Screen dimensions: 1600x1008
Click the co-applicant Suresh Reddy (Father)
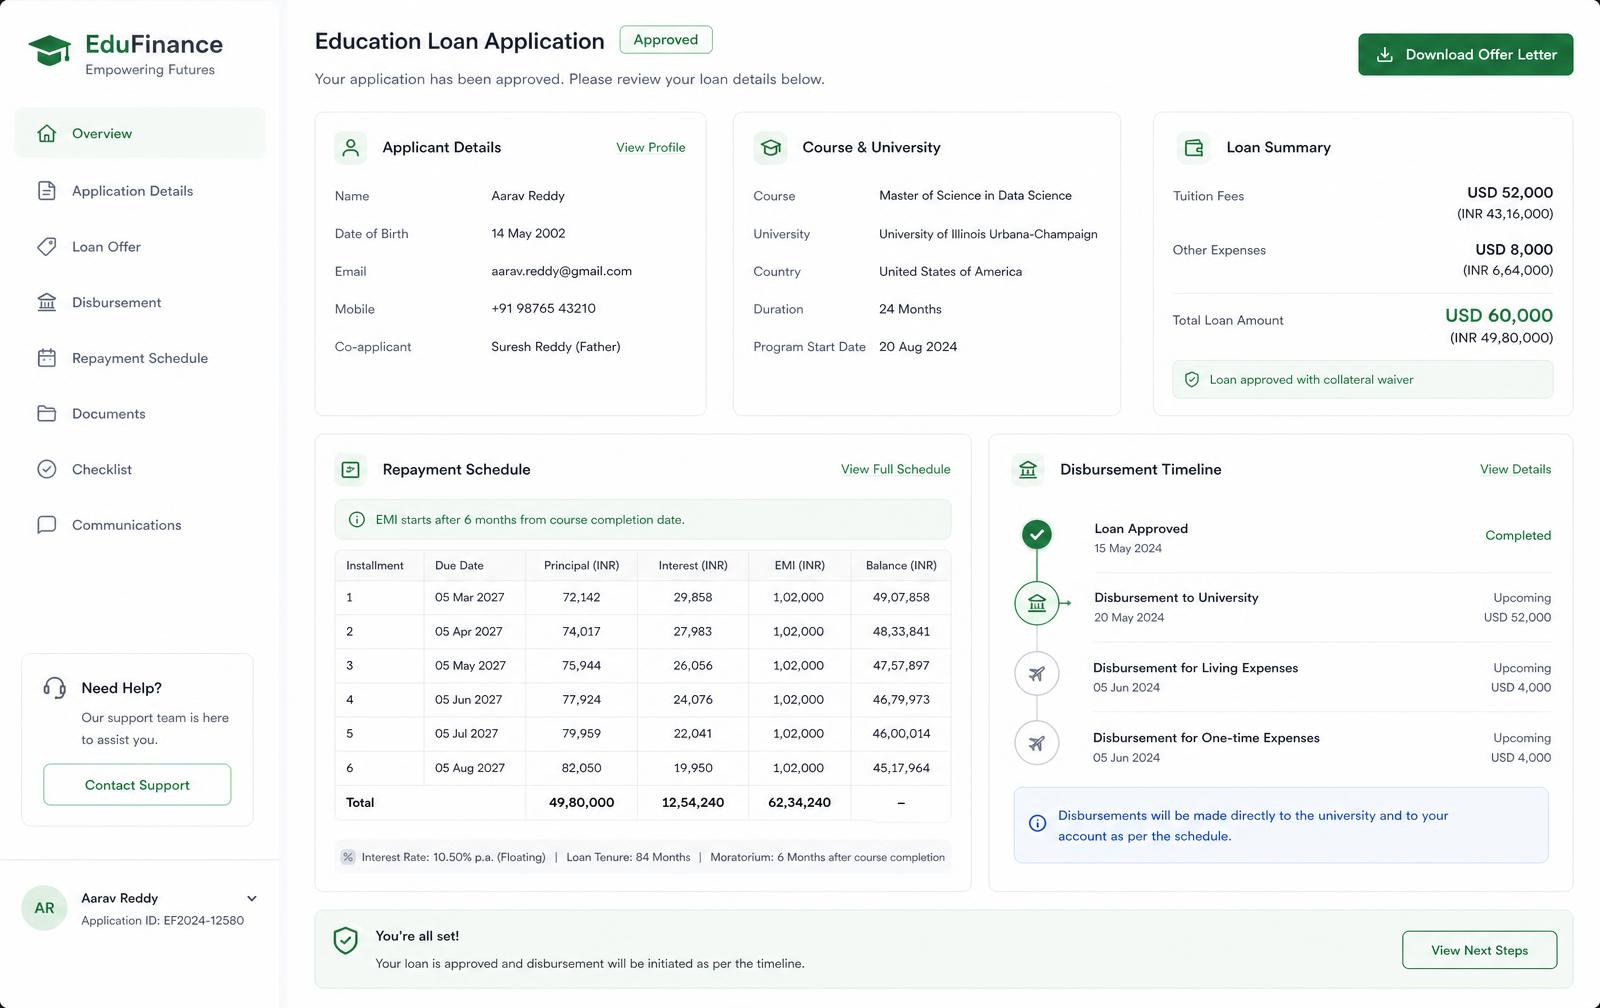[x=555, y=347]
